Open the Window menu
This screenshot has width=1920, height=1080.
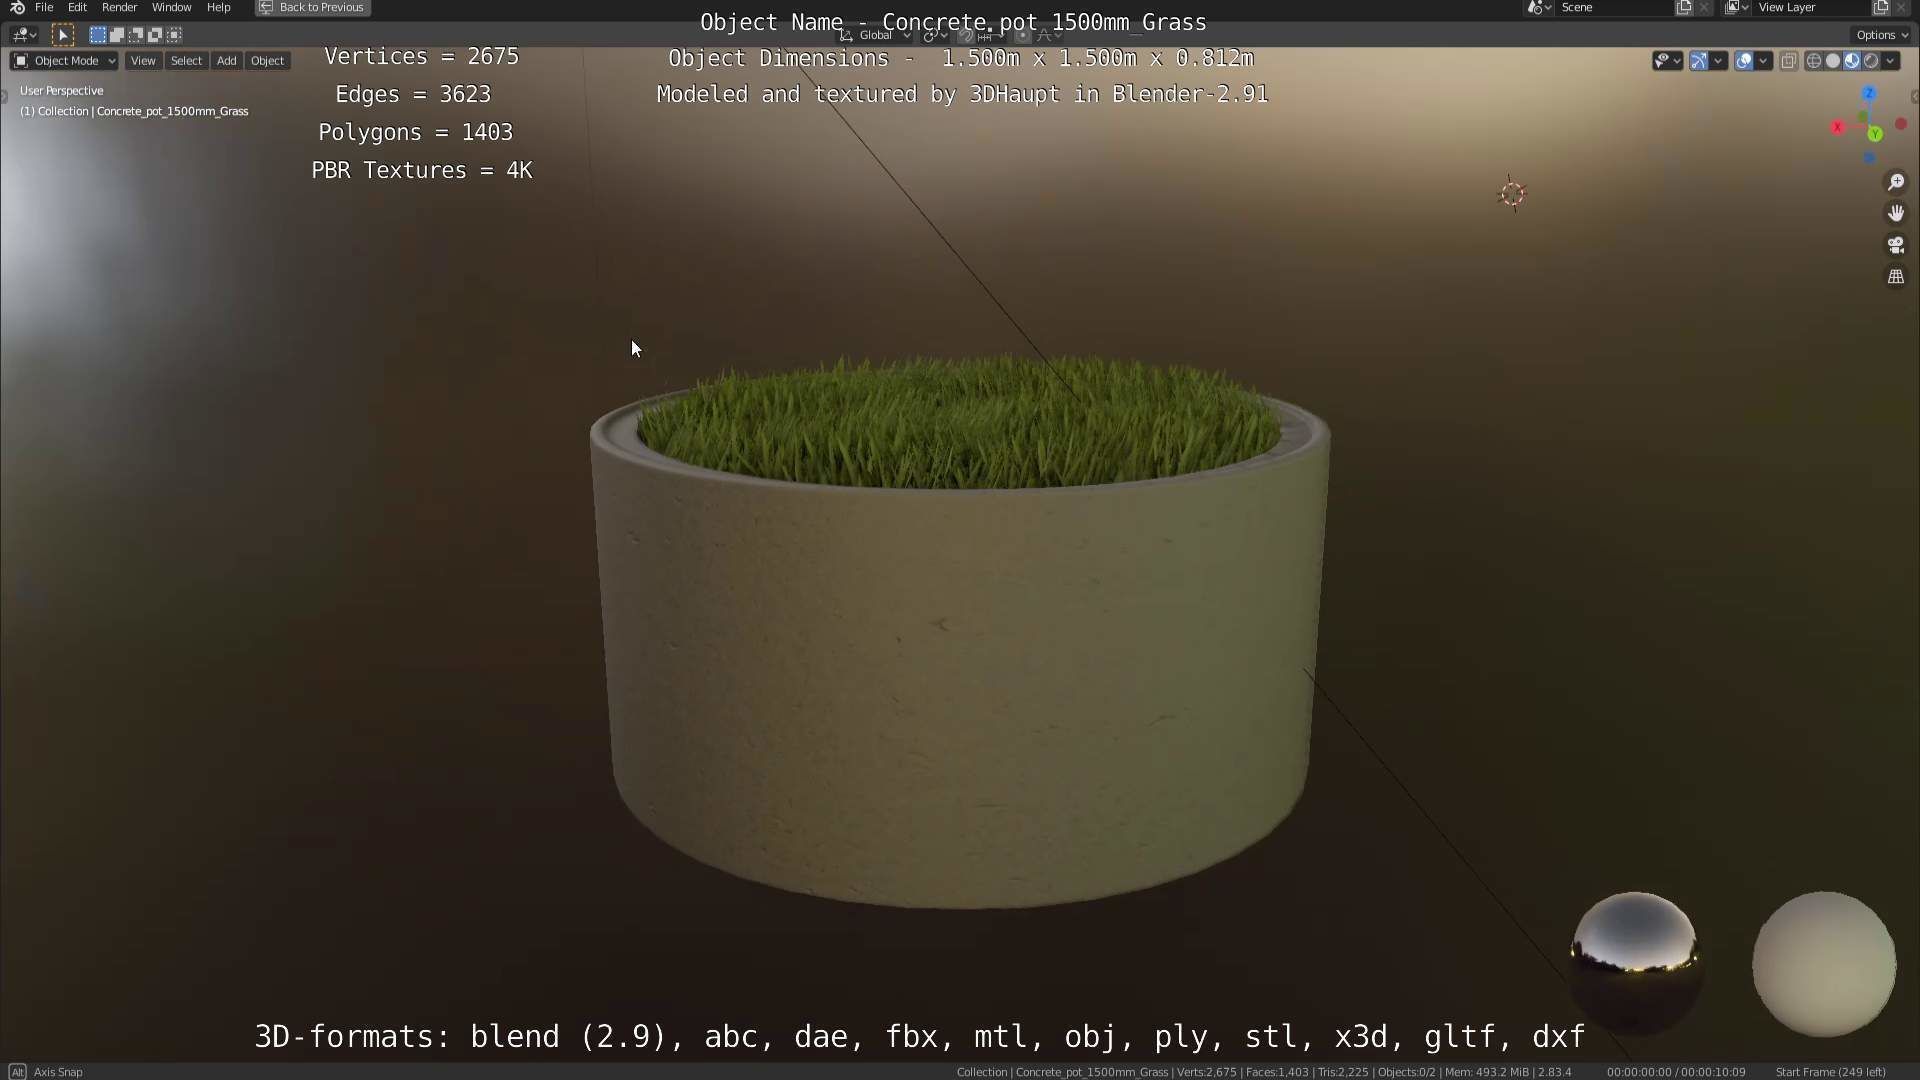point(171,7)
